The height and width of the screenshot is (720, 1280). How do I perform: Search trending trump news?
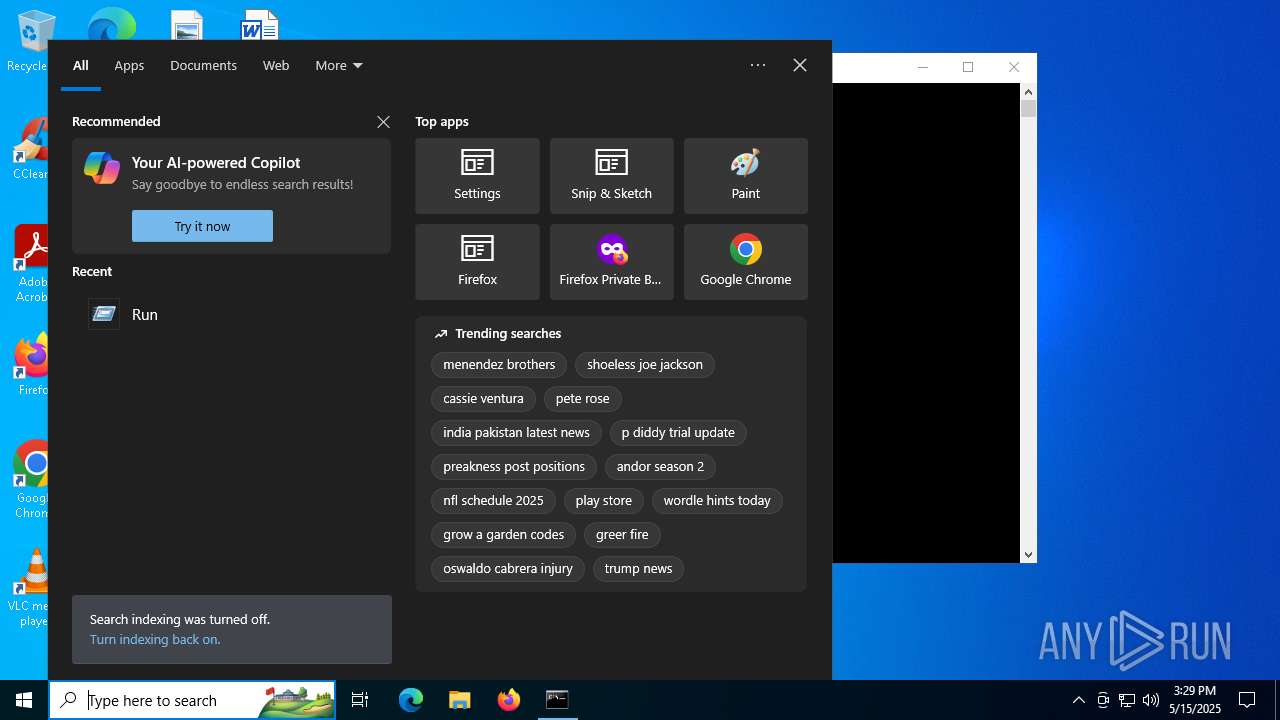pos(638,568)
